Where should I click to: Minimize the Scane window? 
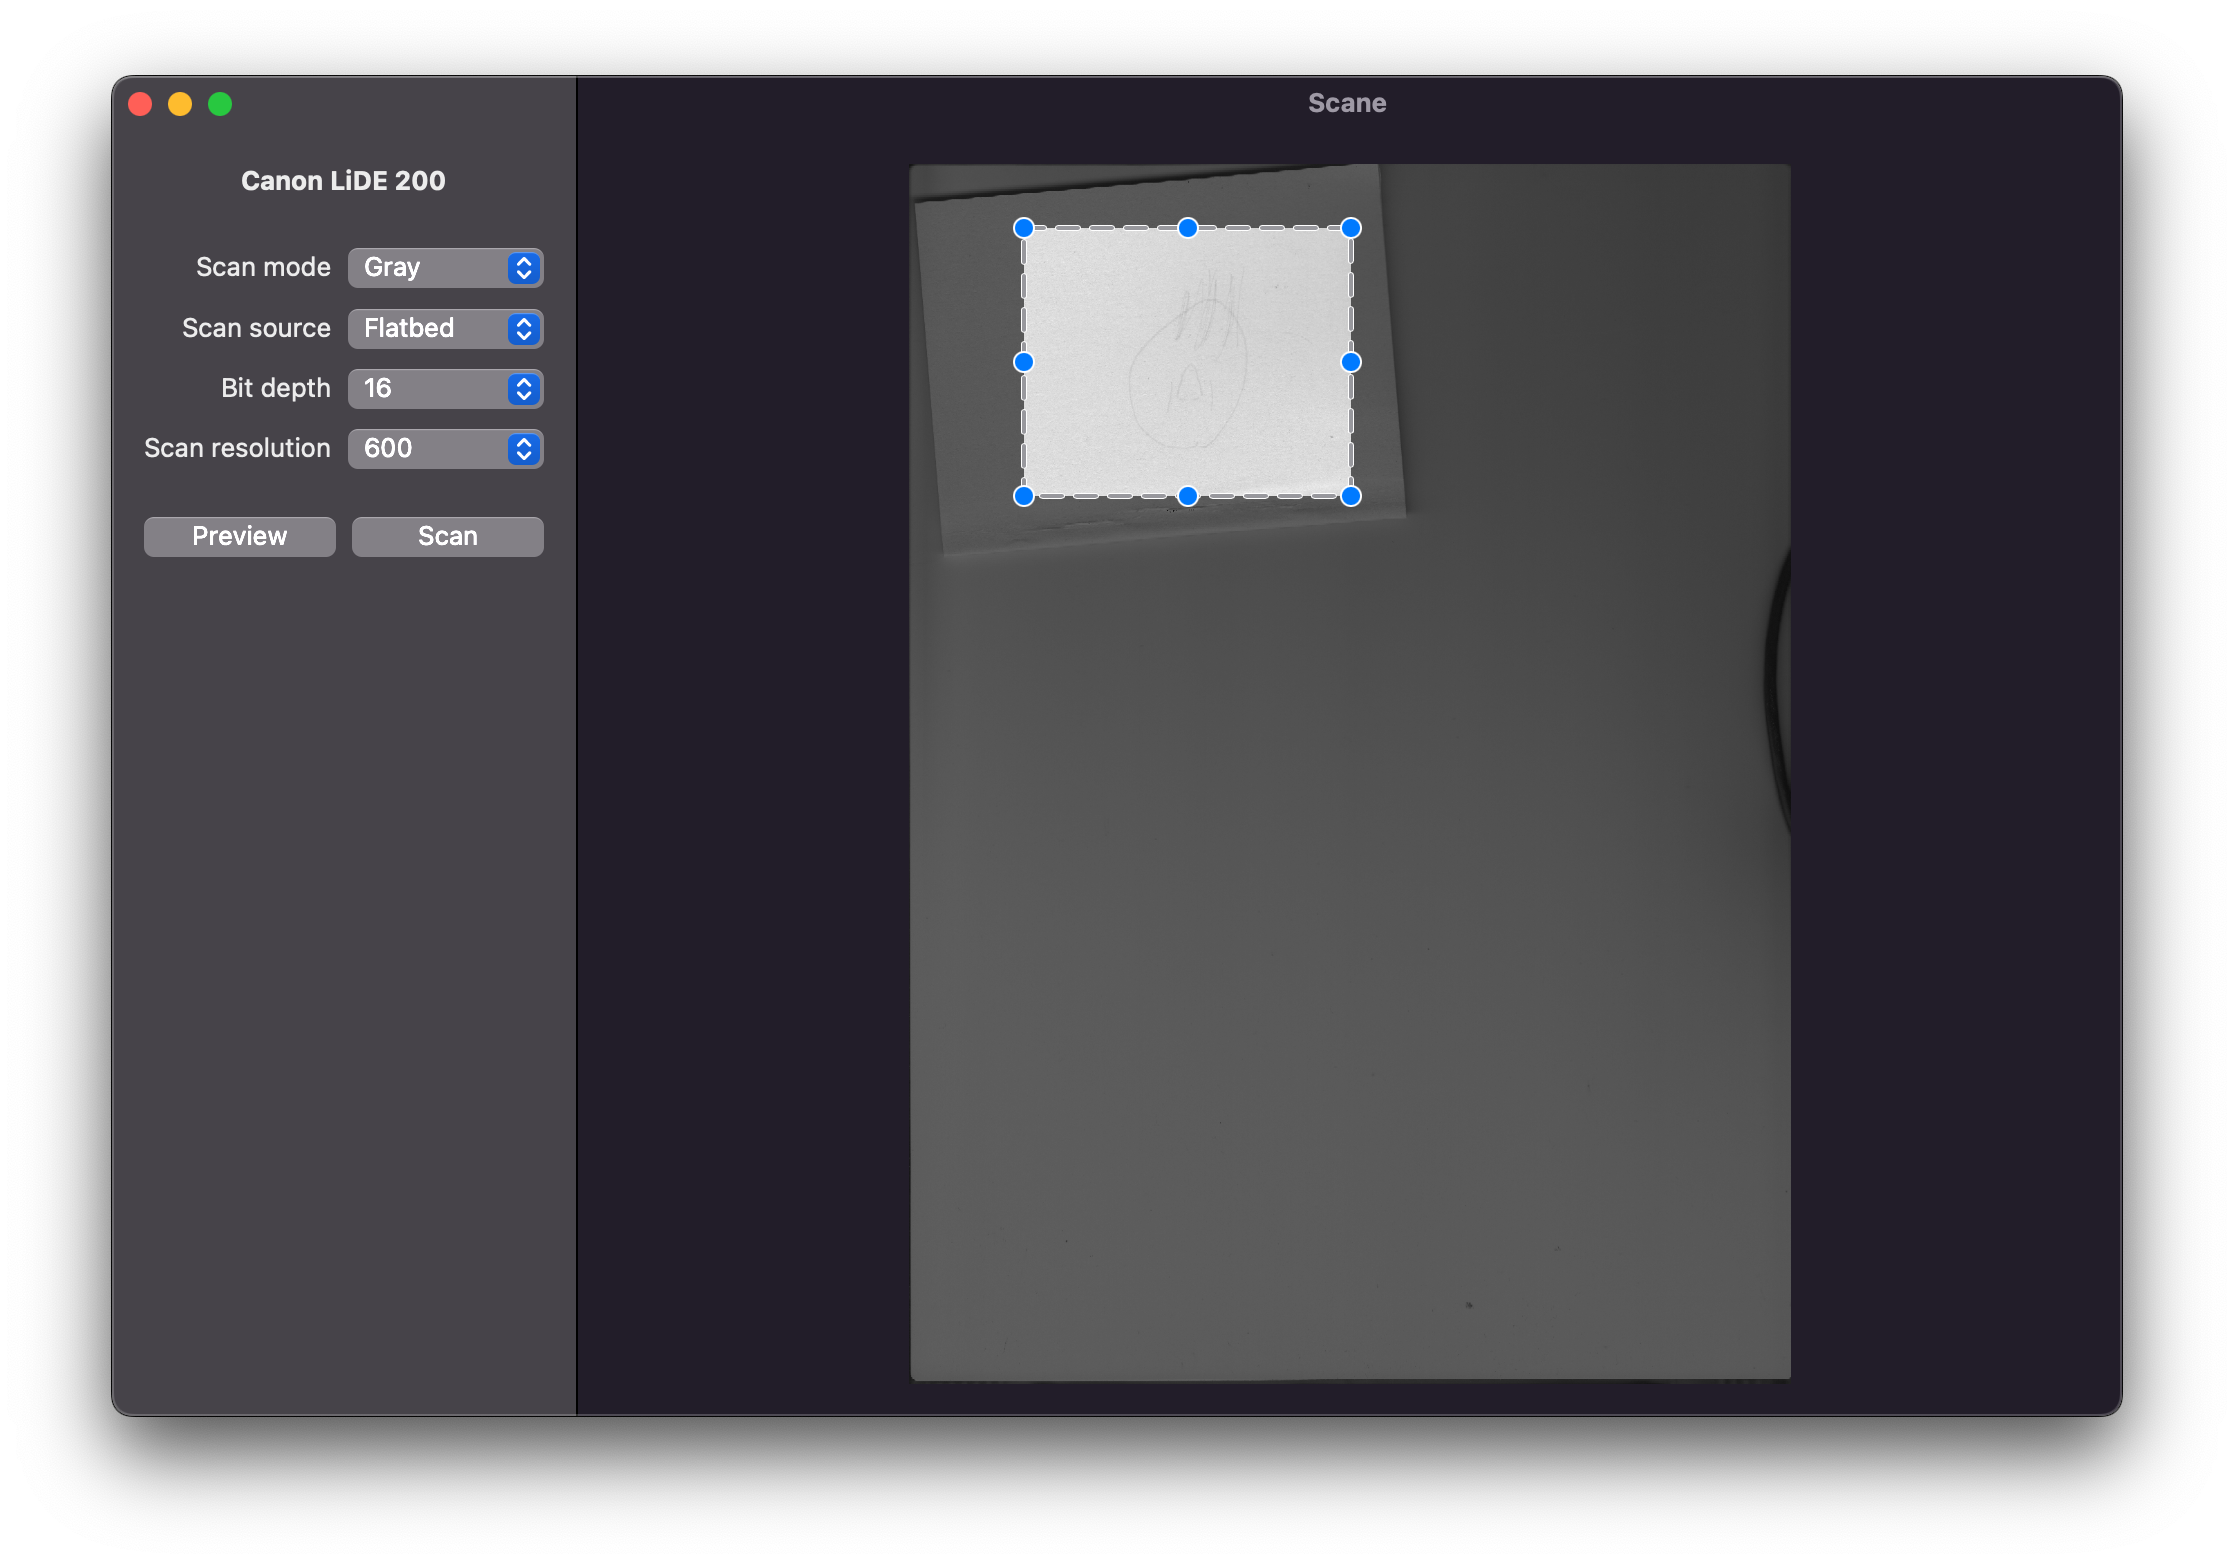pyautogui.click(x=180, y=104)
